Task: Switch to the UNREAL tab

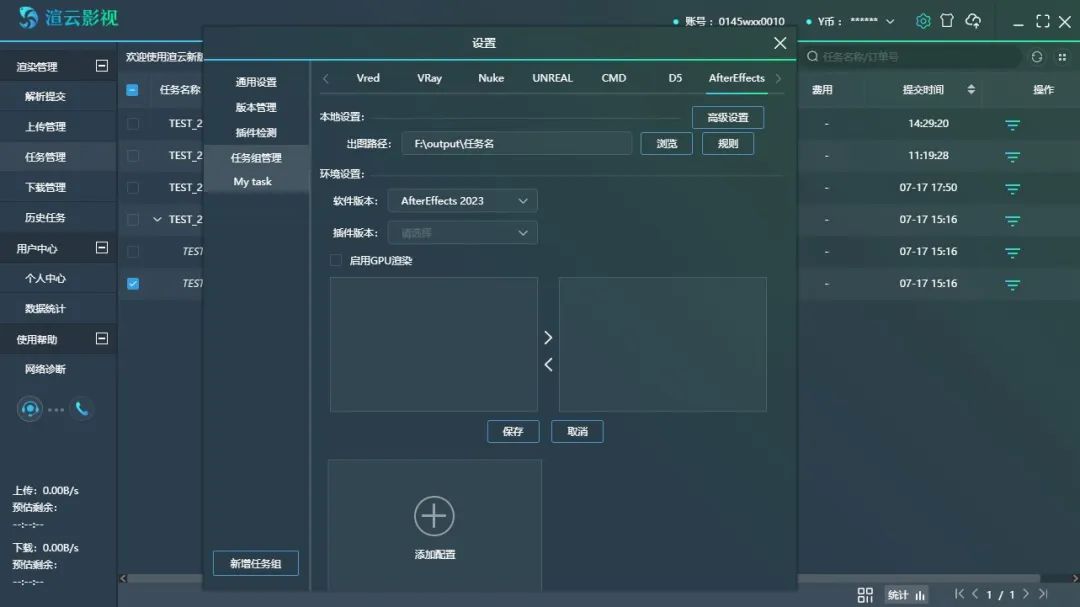Action: [552, 78]
